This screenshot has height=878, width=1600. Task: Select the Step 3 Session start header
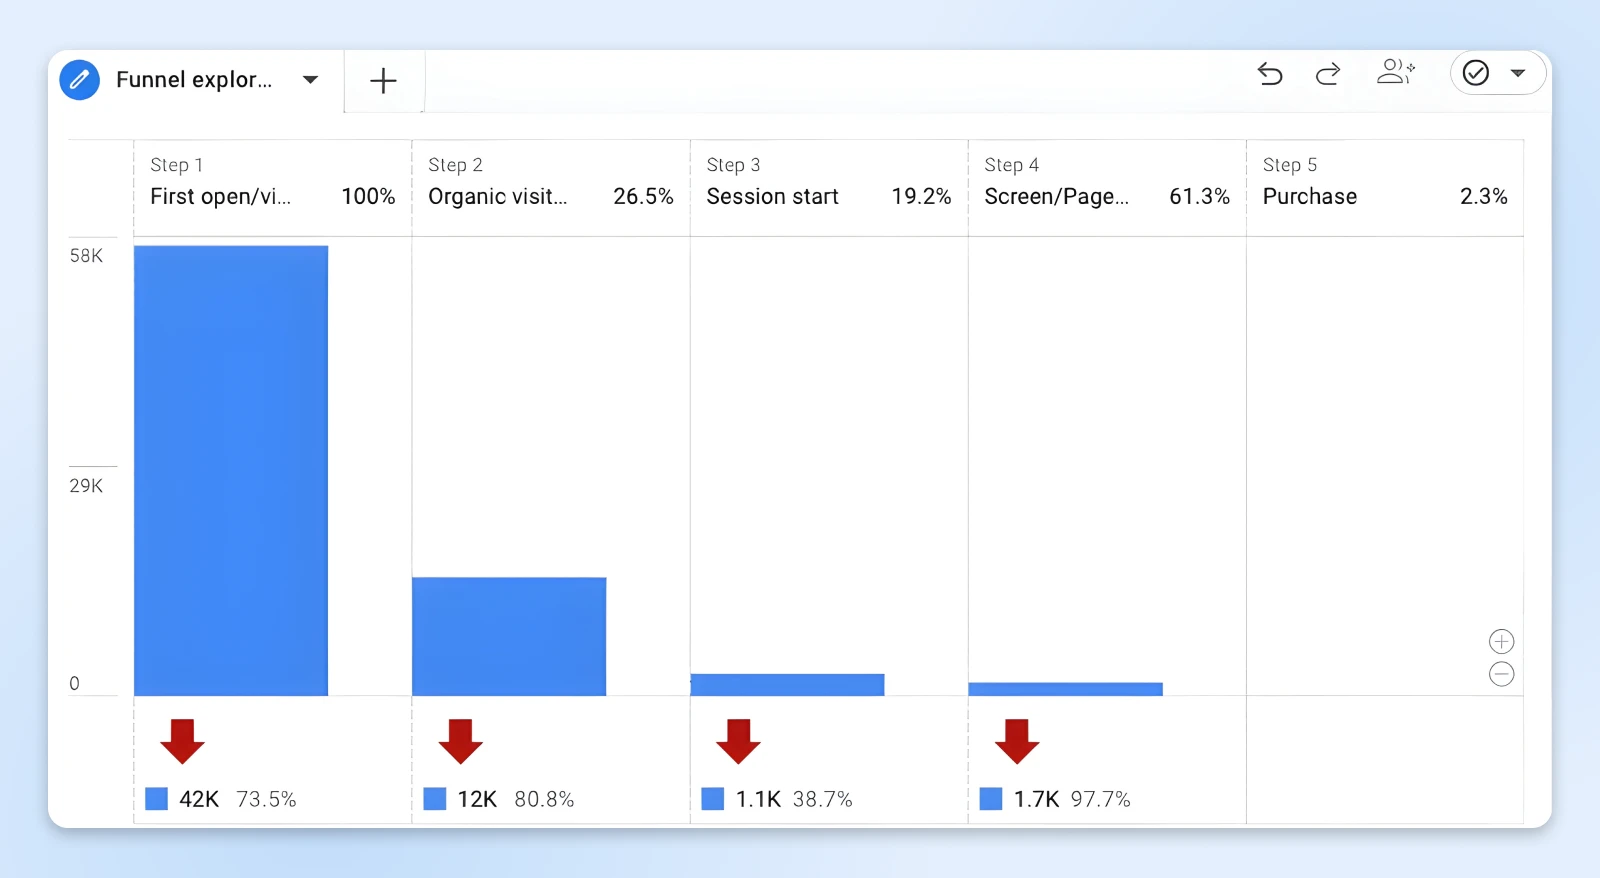(x=828, y=183)
